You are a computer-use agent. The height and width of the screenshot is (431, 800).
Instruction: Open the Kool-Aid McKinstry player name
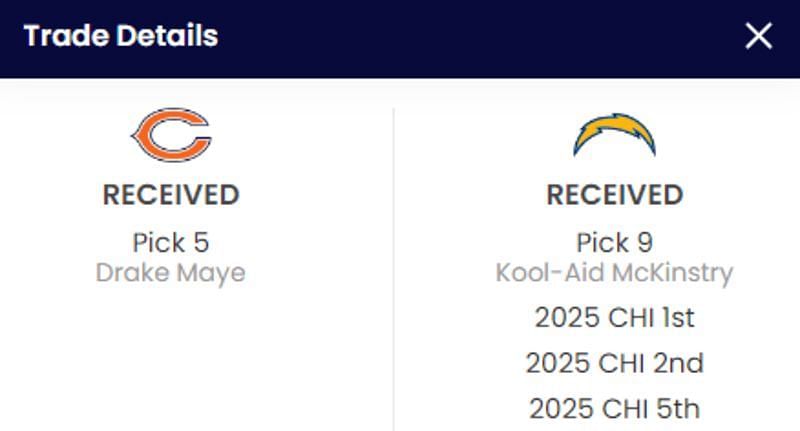point(614,272)
